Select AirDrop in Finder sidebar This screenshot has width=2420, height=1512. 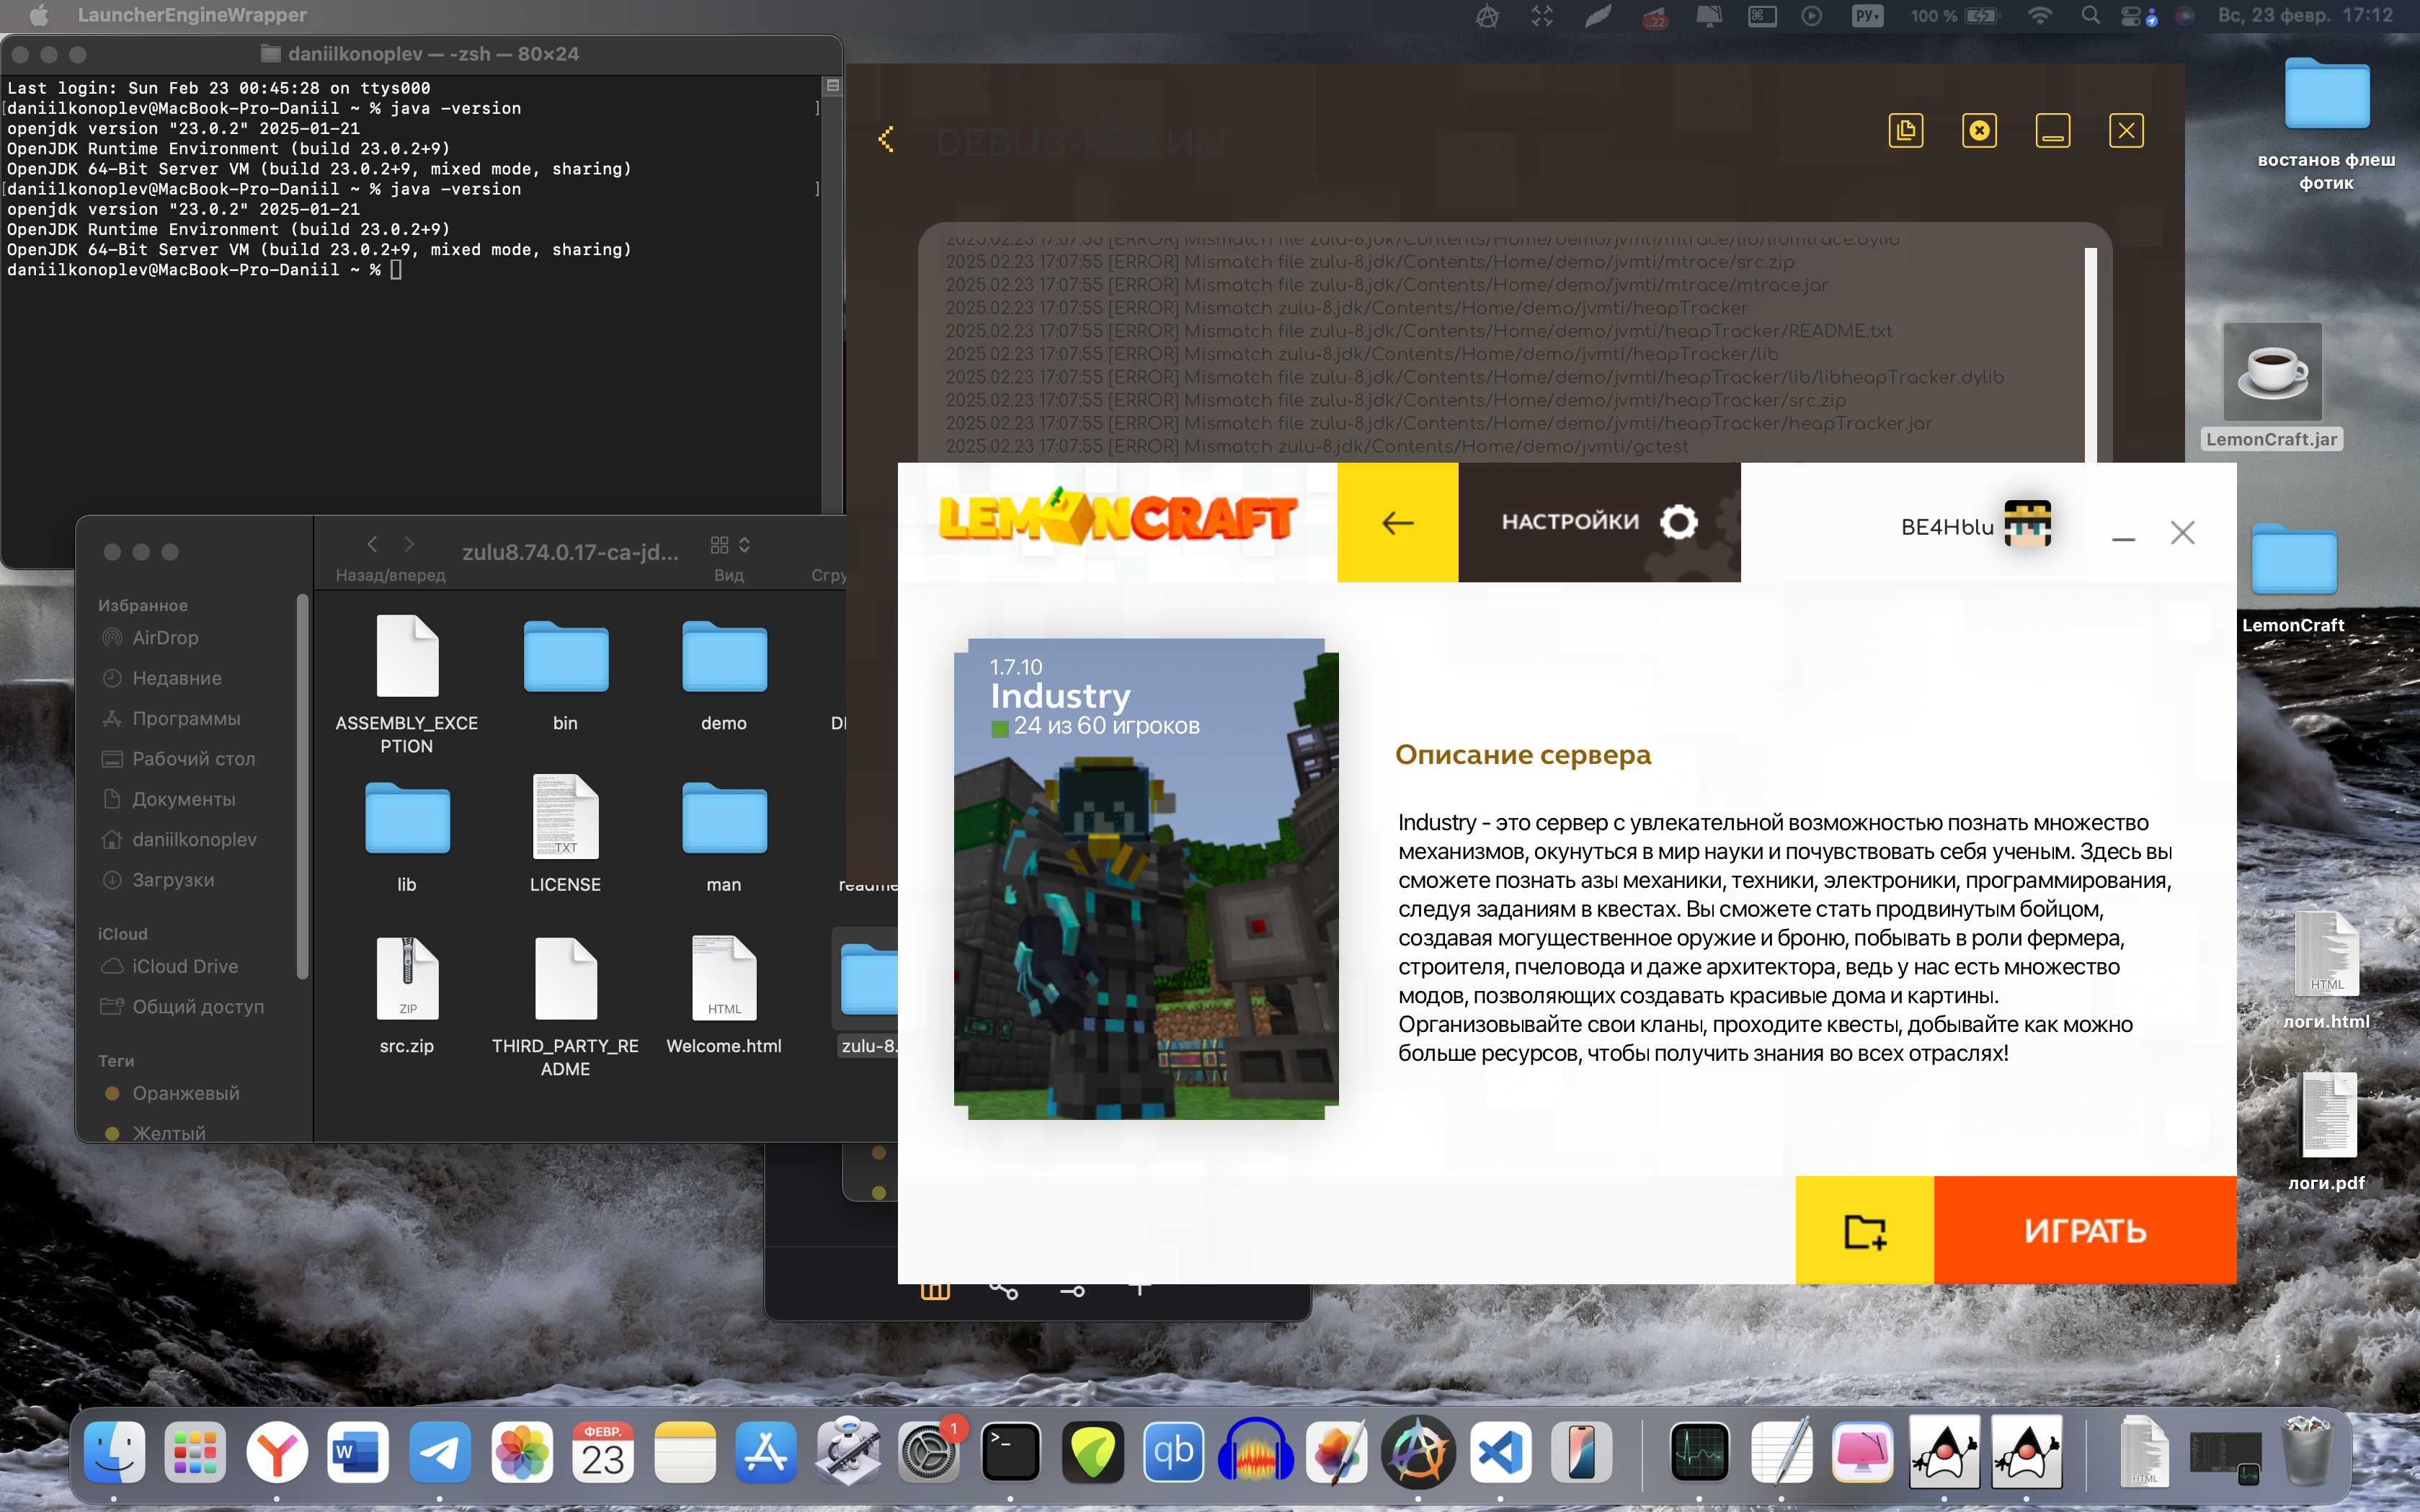pyautogui.click(x=165, y=638)
